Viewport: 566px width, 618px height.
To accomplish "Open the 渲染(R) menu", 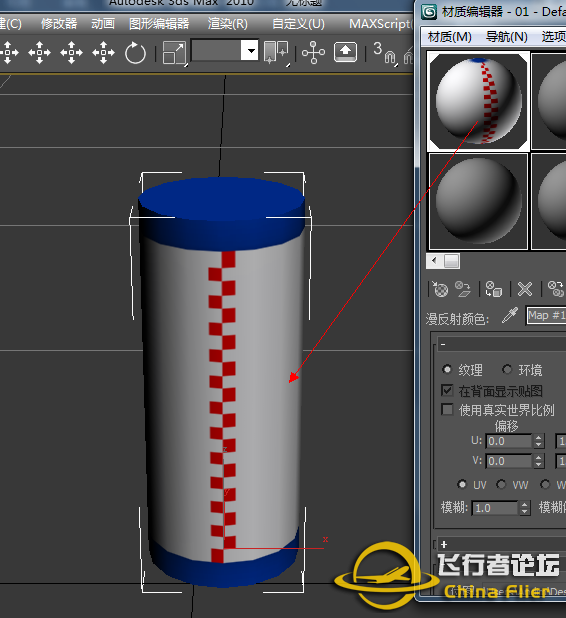I will 228,24.
